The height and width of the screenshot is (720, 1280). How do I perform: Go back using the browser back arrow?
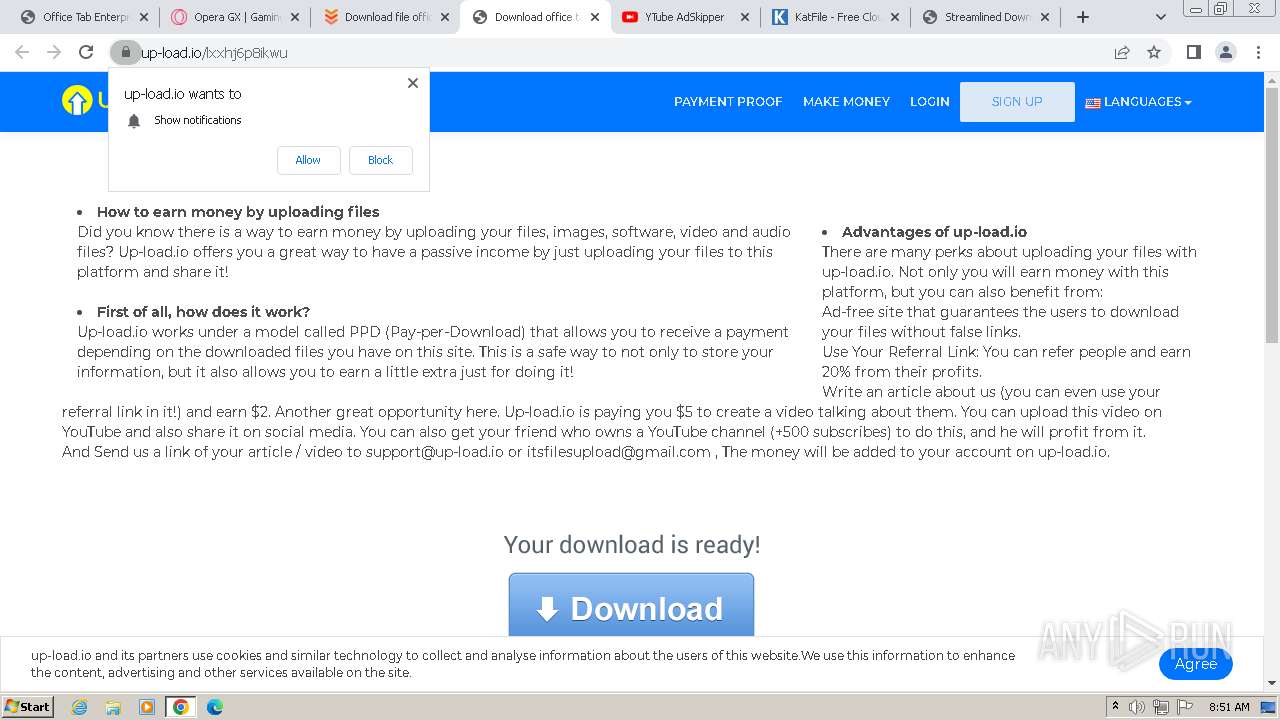point(22,53)
